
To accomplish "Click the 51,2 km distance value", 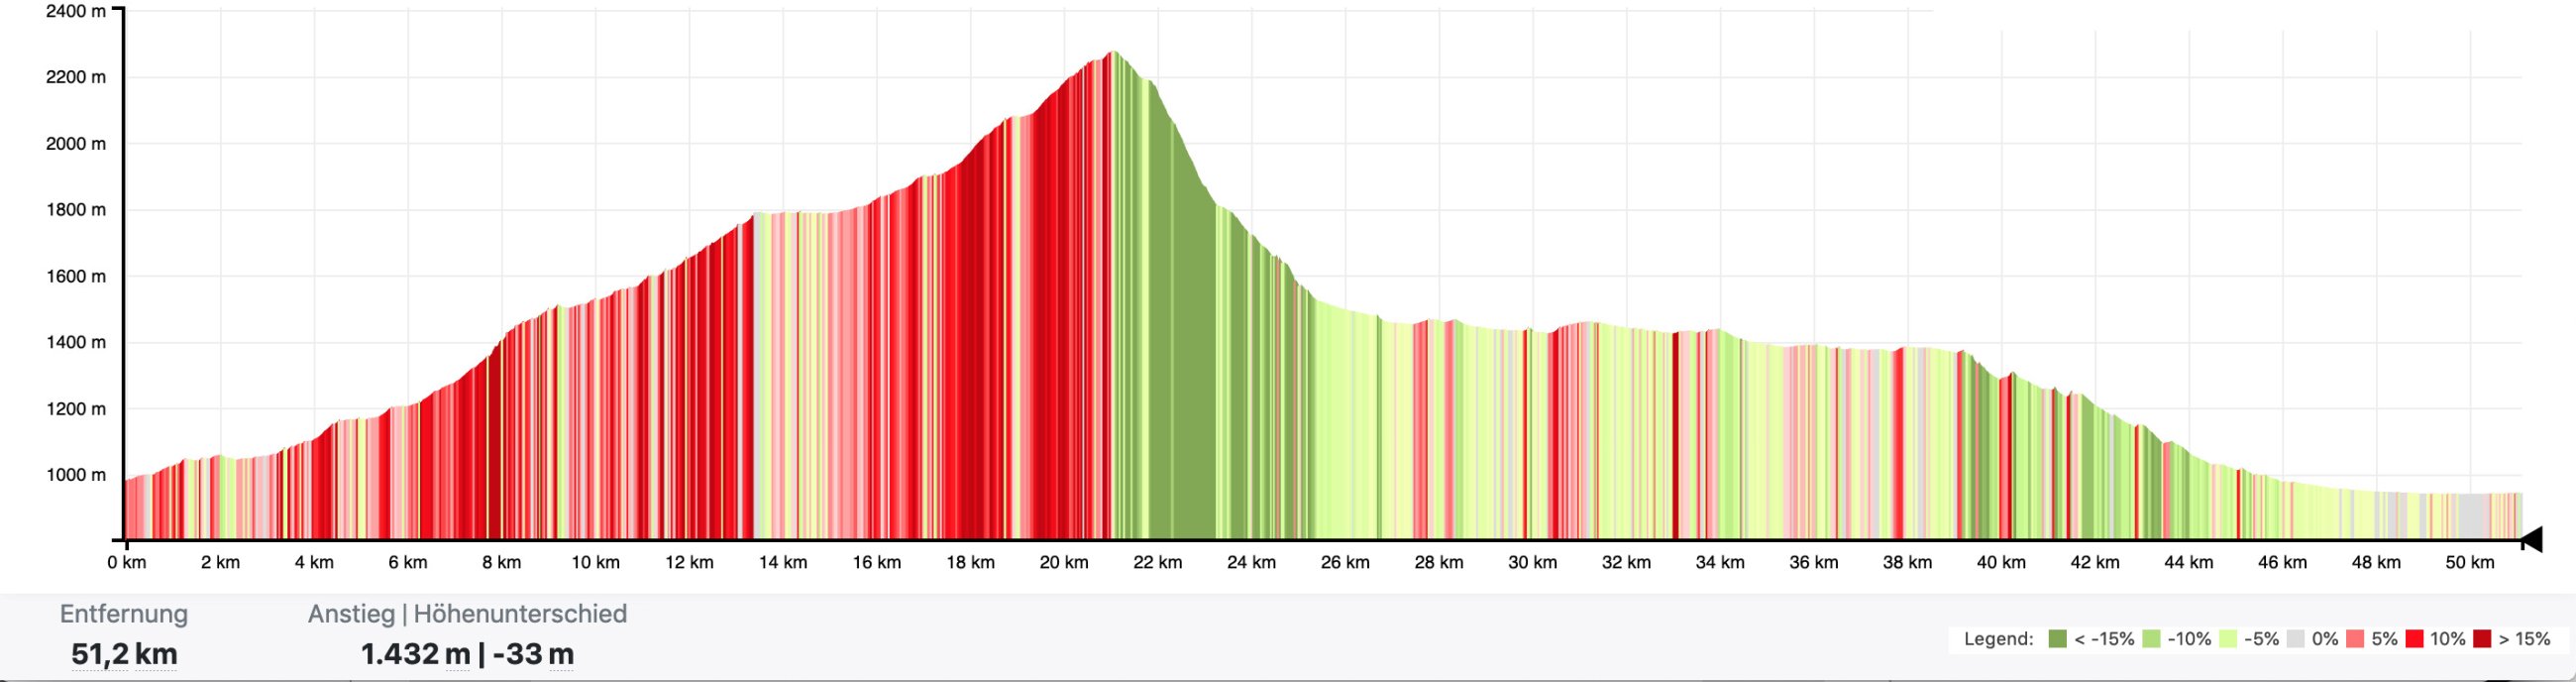I will point(124,654).
